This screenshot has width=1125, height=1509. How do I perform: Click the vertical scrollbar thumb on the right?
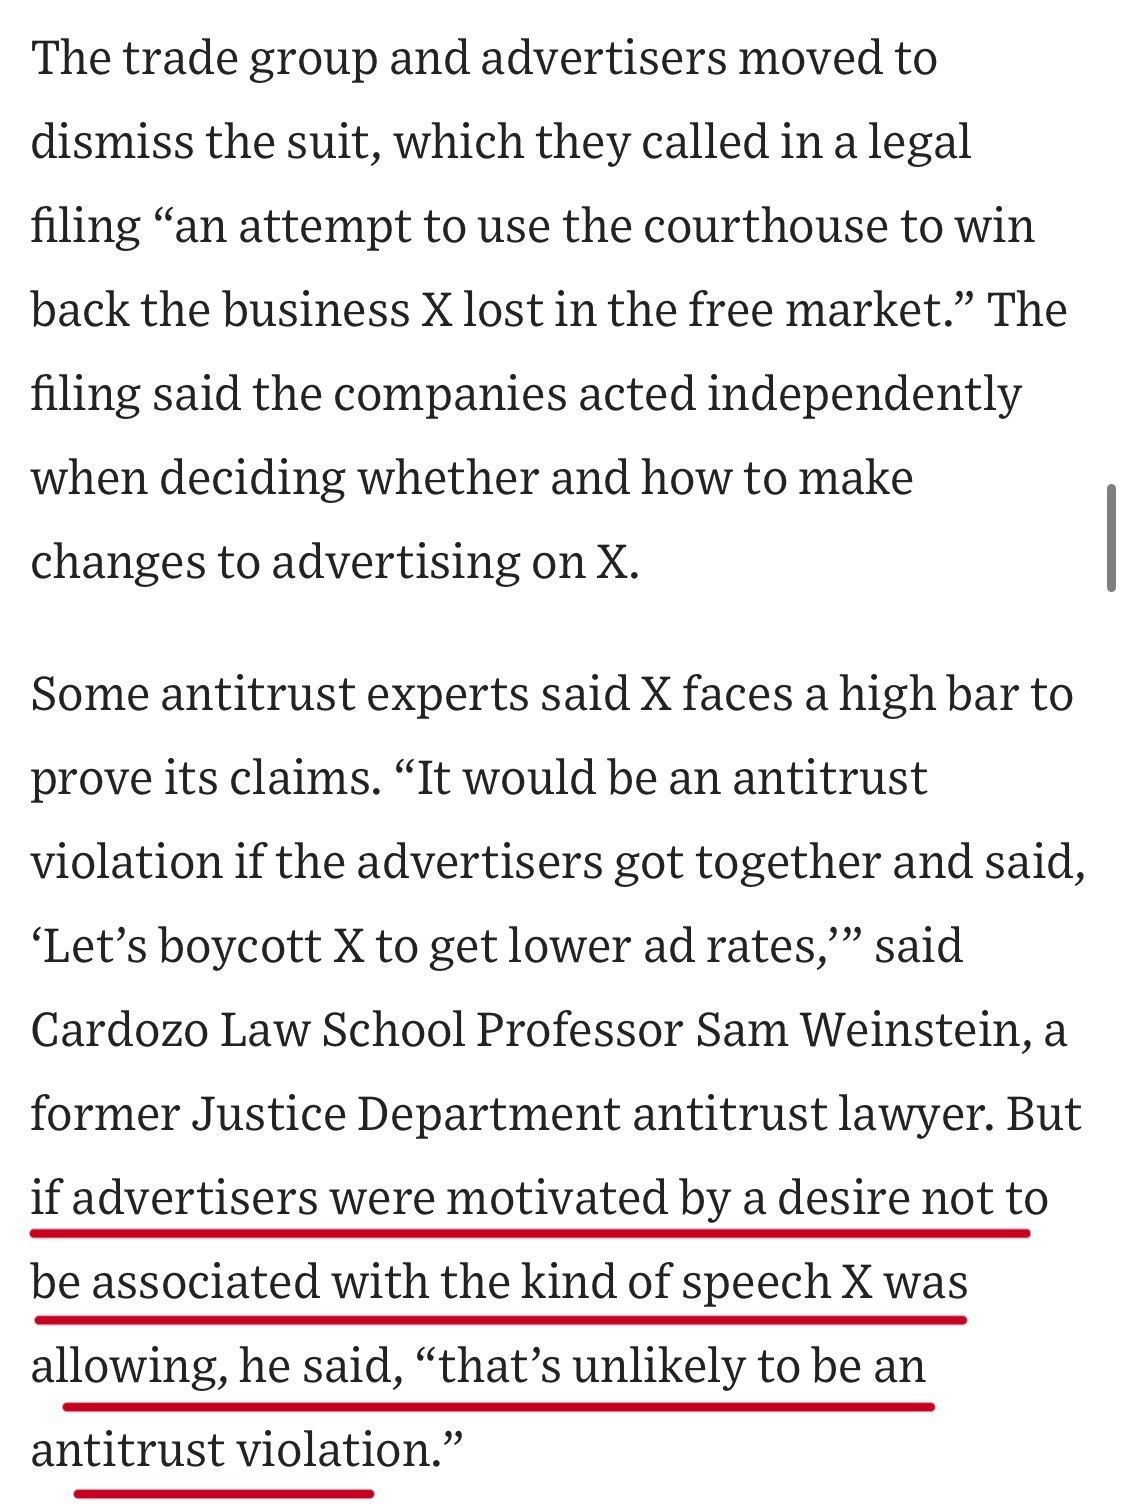point(1111,538)
